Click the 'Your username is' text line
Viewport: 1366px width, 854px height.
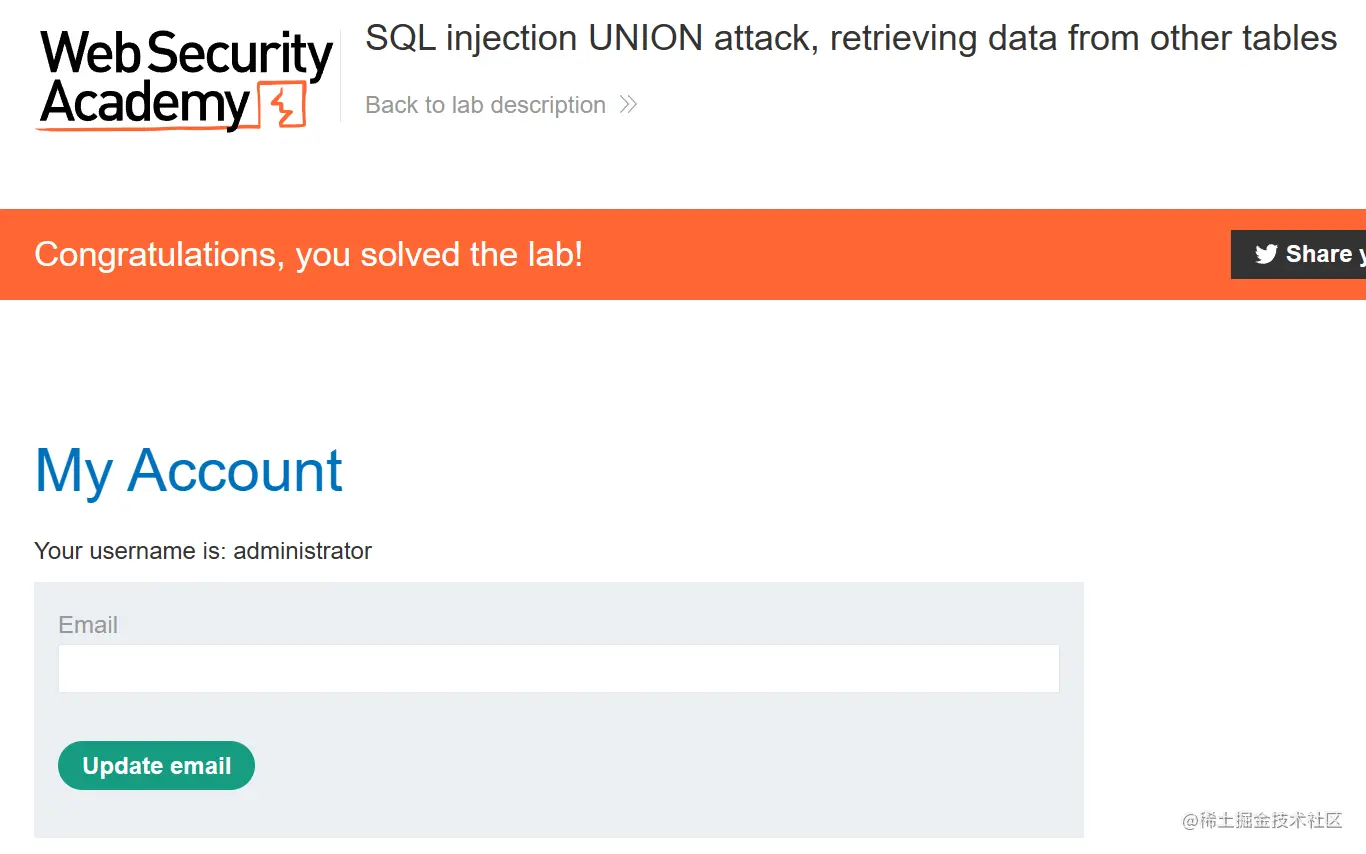tap(203, 551)
